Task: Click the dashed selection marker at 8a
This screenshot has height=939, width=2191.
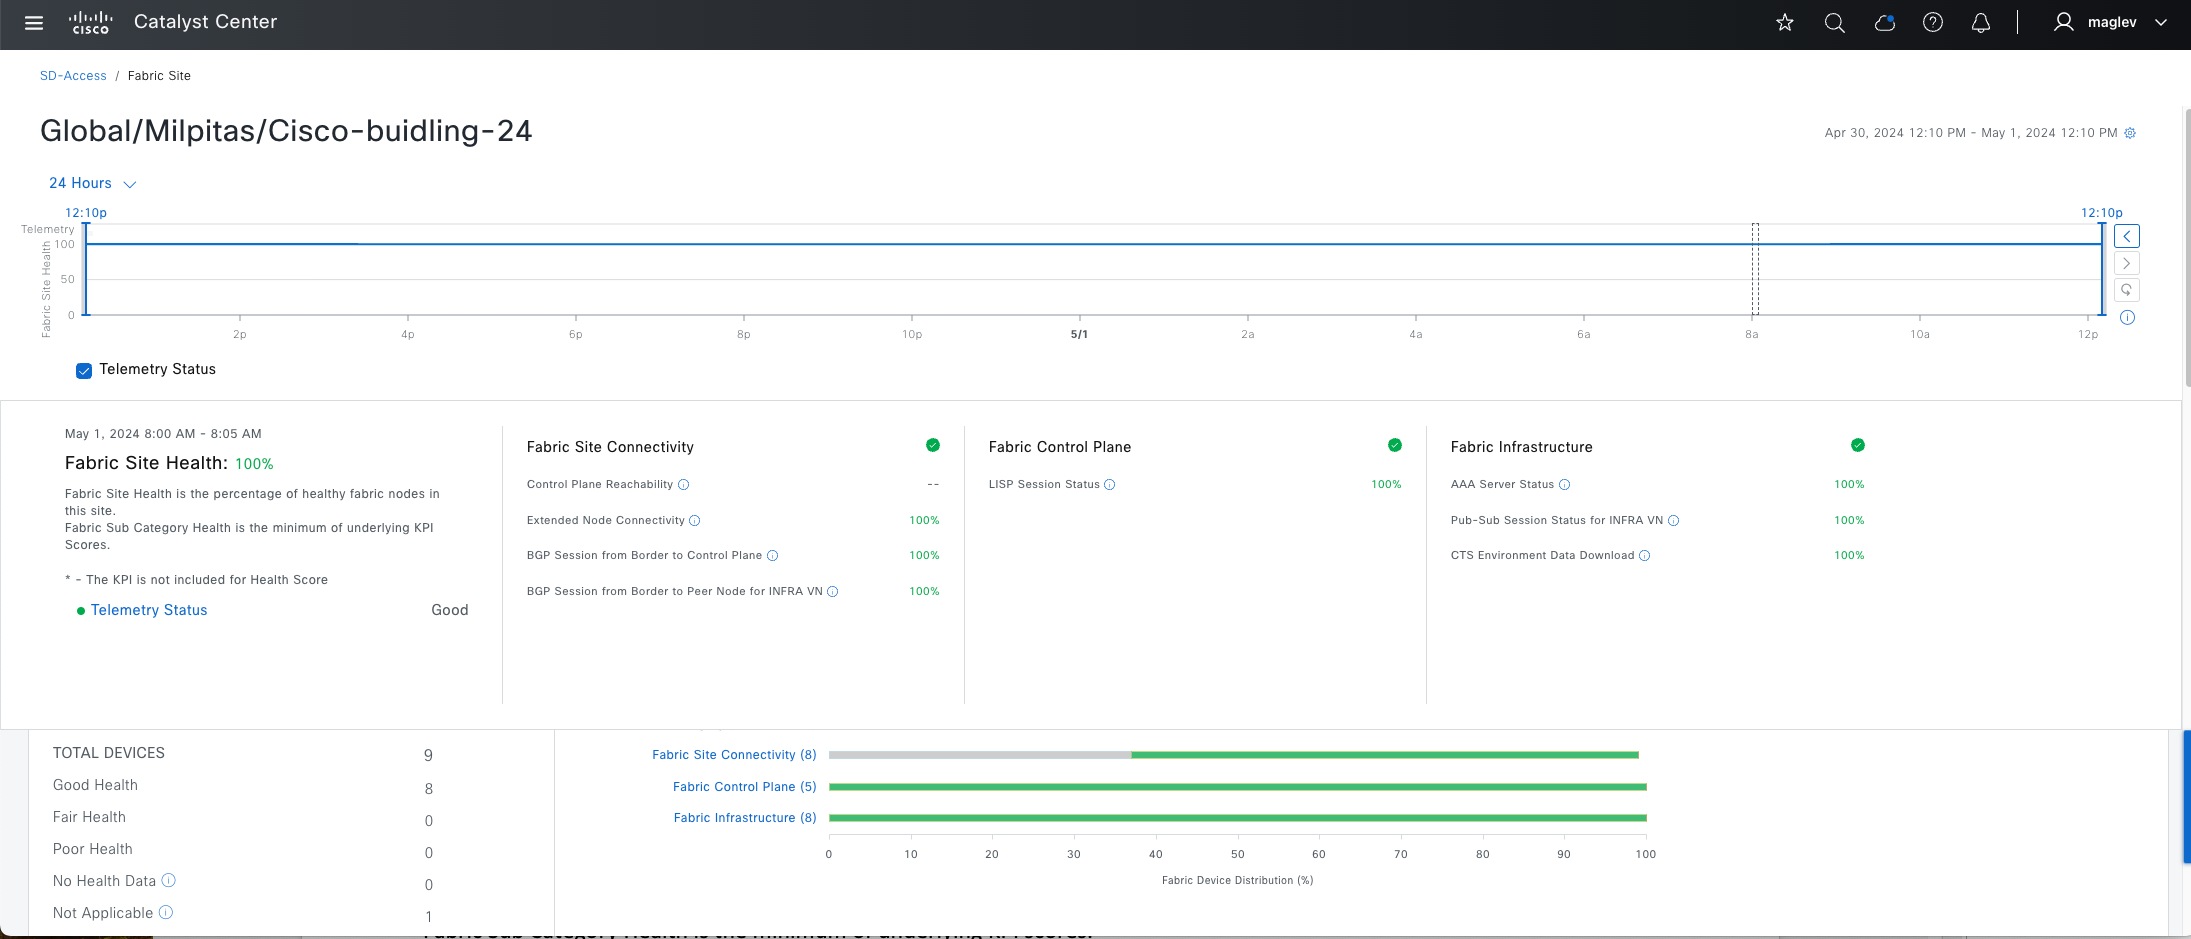Action: (1755, 269)
